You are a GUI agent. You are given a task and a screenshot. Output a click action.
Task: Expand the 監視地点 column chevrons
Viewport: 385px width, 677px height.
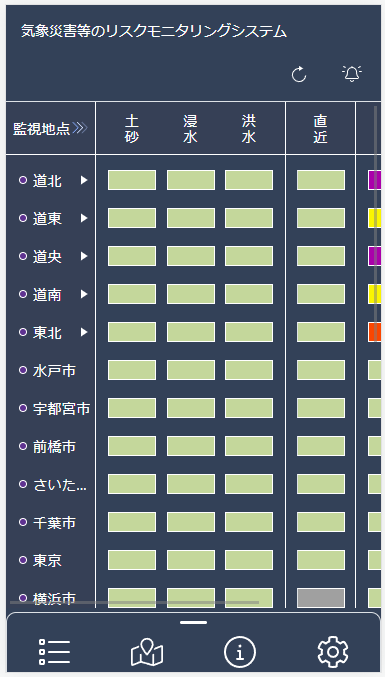(x=80, y=128)
